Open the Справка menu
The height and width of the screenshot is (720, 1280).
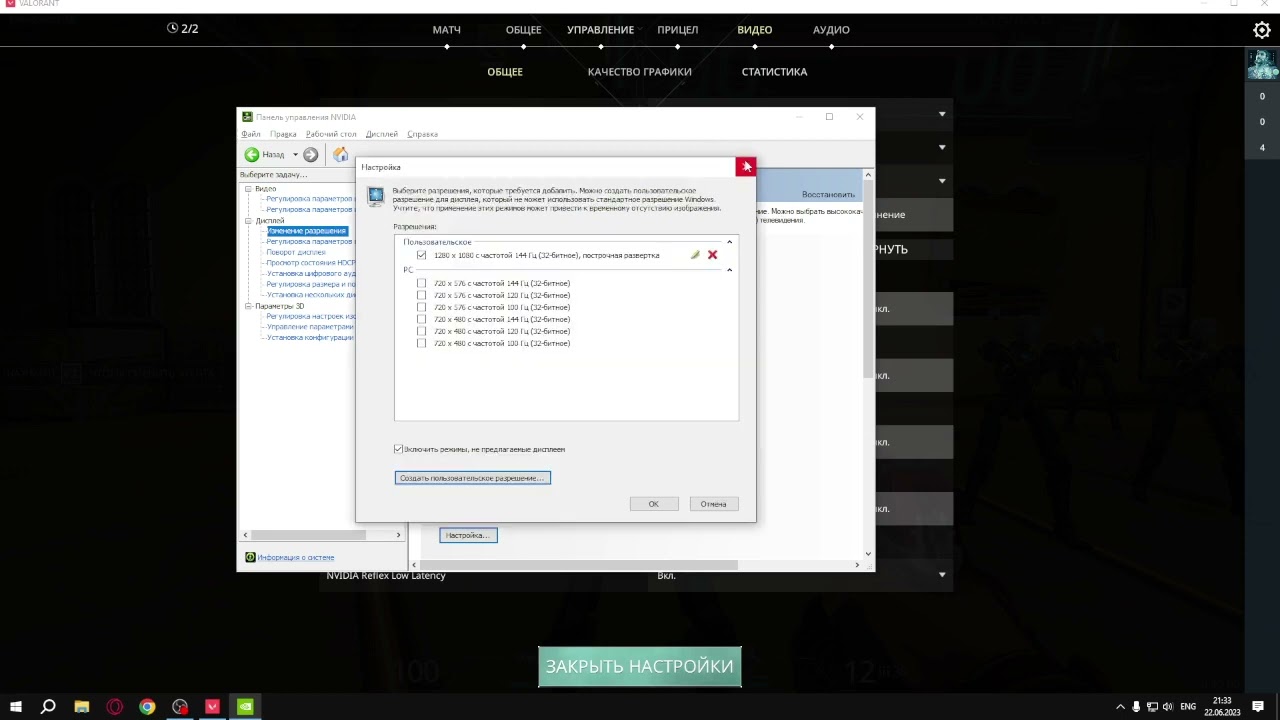[x=423, y=134]
